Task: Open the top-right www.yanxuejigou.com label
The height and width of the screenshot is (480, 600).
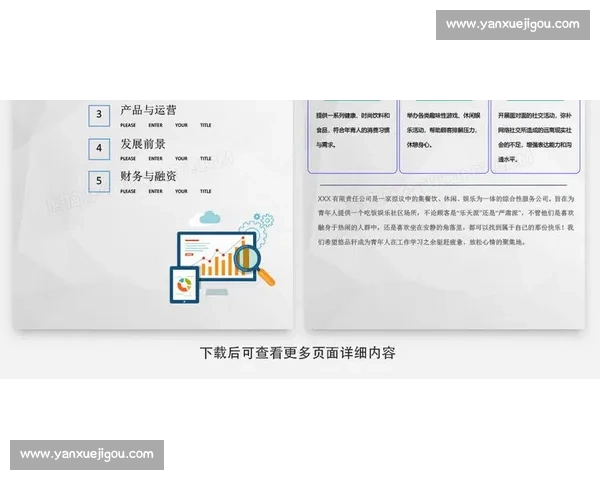Action: pyautogui.click(x=513, y=24)
